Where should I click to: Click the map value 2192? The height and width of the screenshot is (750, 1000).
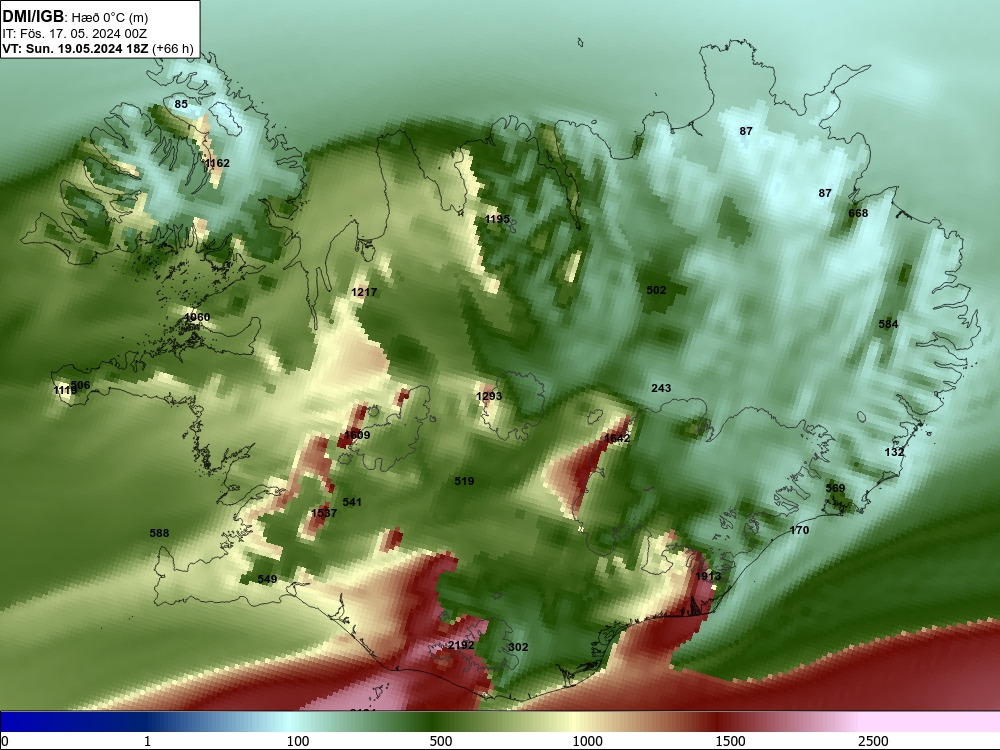pyautogui.click(x=461, y=645)
